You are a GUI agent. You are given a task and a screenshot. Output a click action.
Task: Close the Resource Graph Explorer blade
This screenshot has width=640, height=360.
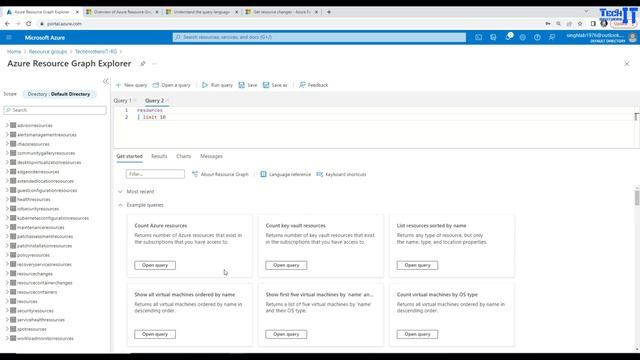tap(627, 64)
